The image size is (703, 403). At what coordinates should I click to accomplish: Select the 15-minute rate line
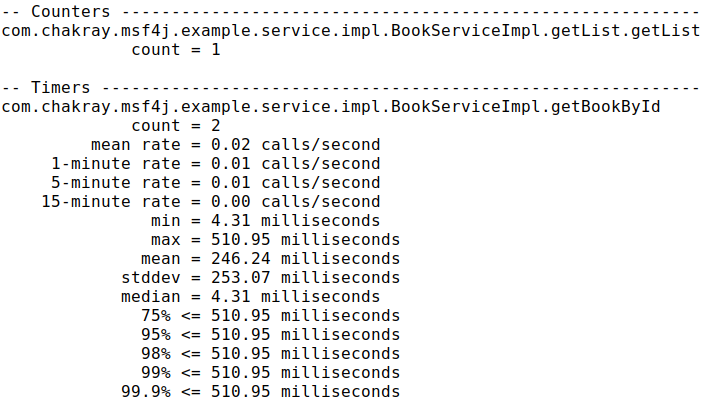click(x=210, y=202)
